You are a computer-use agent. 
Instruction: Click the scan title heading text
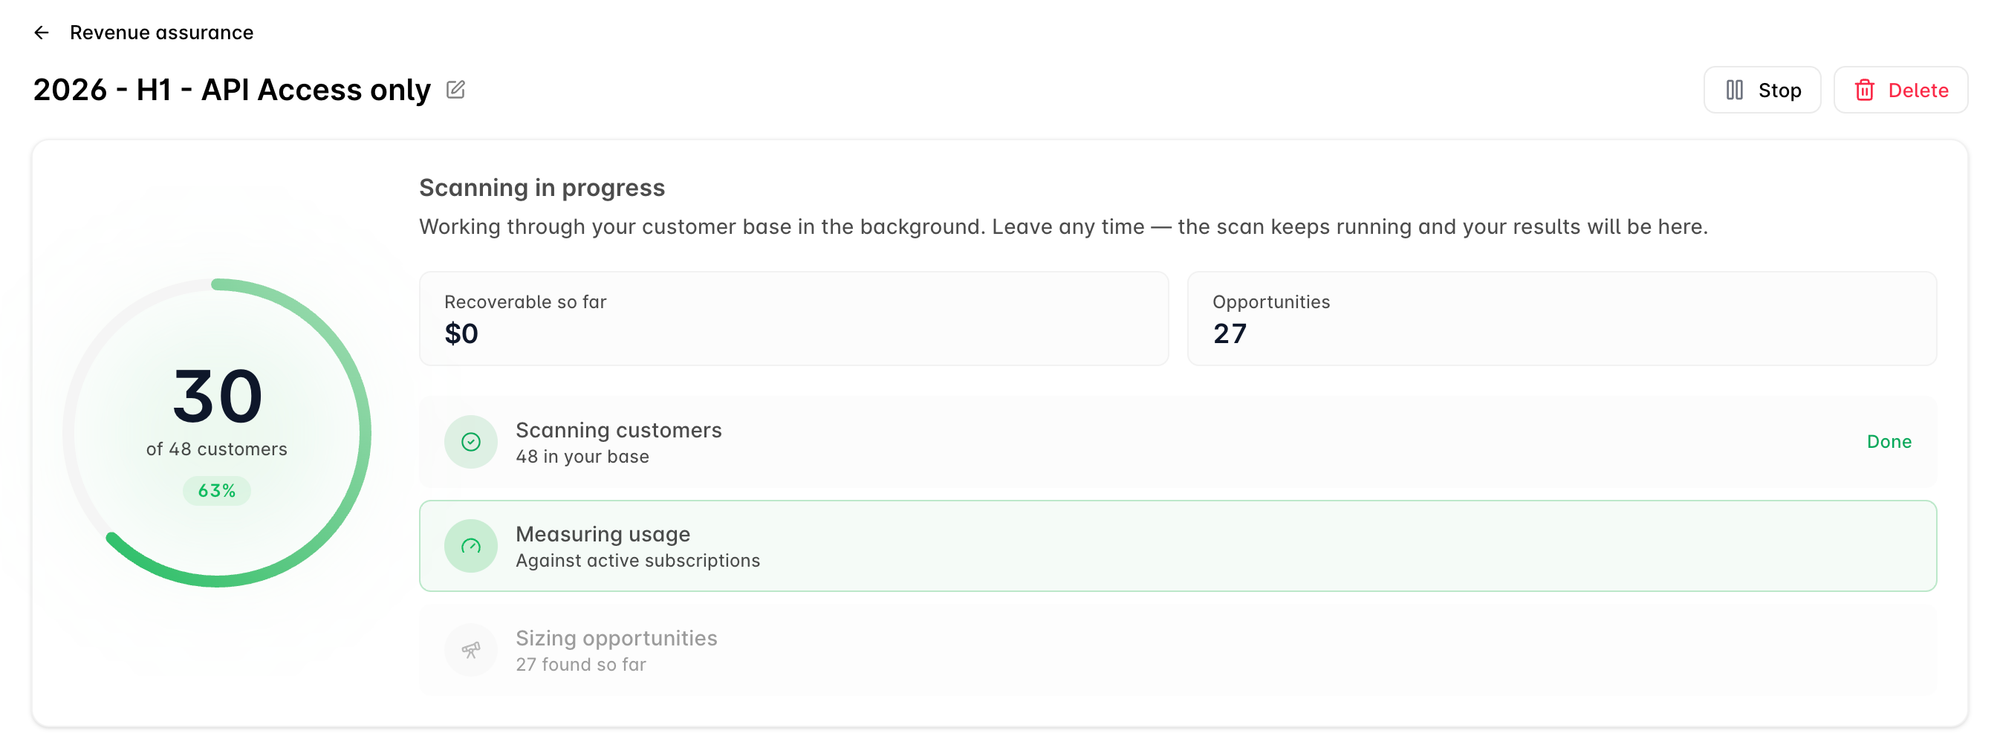point(232,90)
